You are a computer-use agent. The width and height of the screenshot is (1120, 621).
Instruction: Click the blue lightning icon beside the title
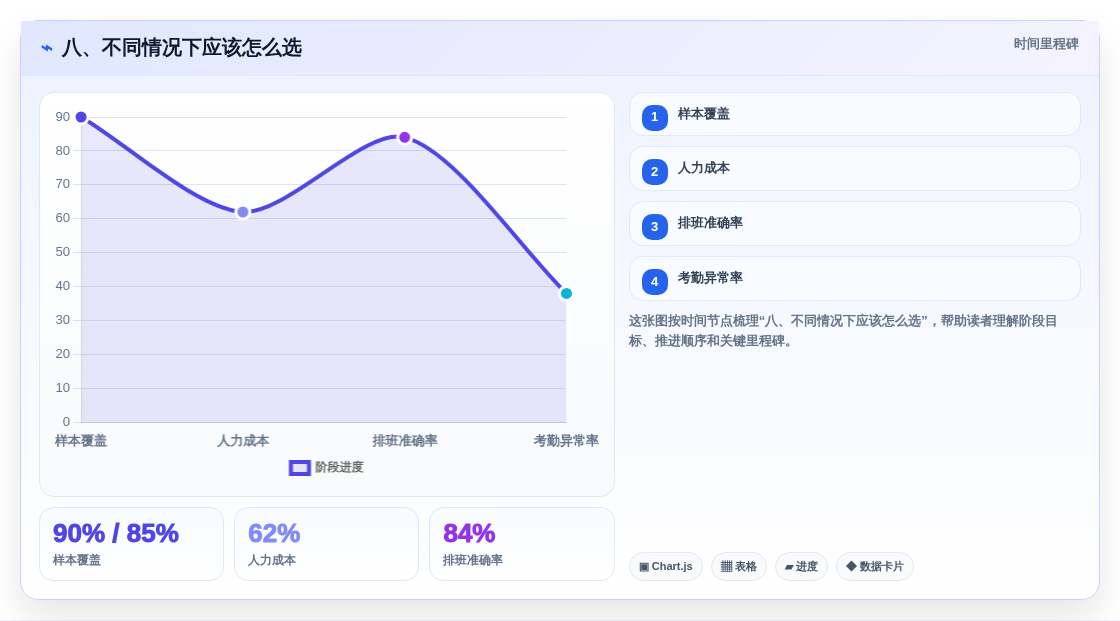tap(47, 48)
